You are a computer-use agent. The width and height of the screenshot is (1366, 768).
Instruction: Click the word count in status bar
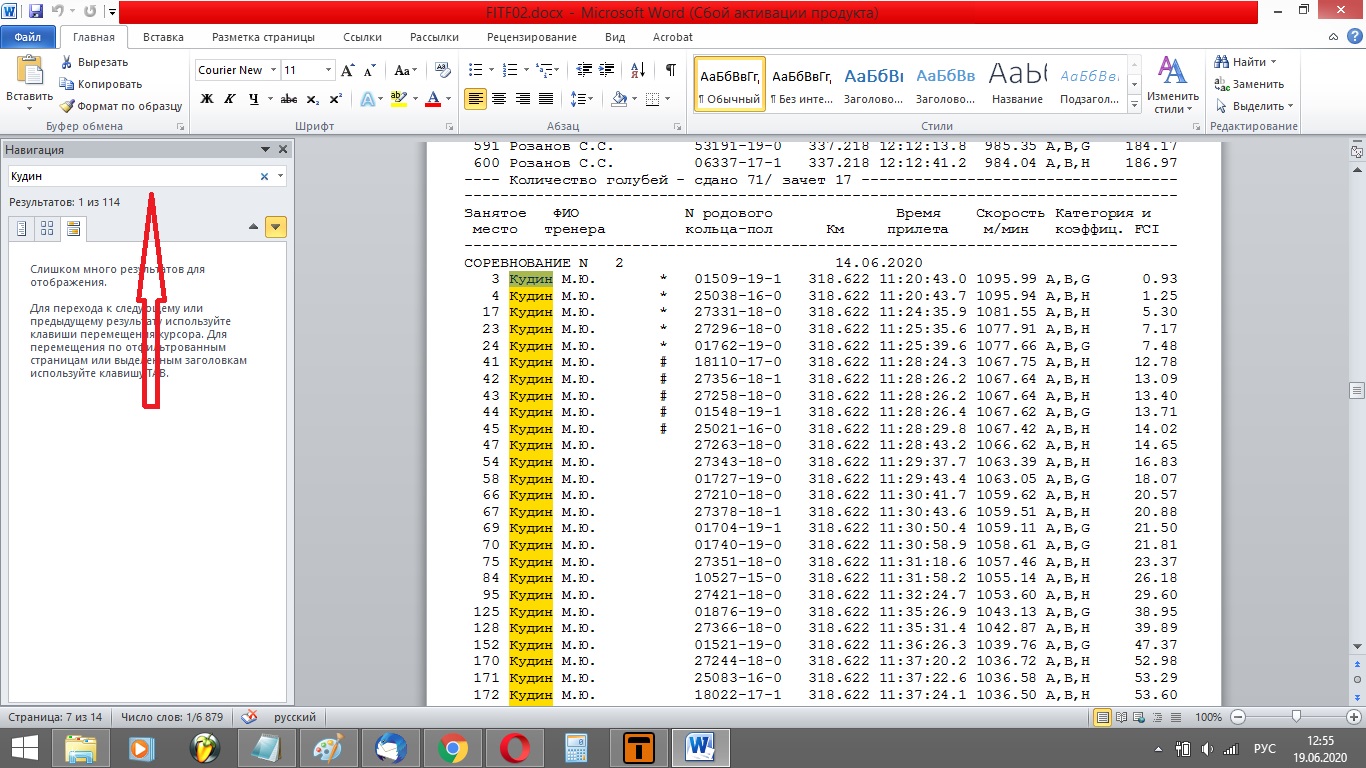(172, 717)
